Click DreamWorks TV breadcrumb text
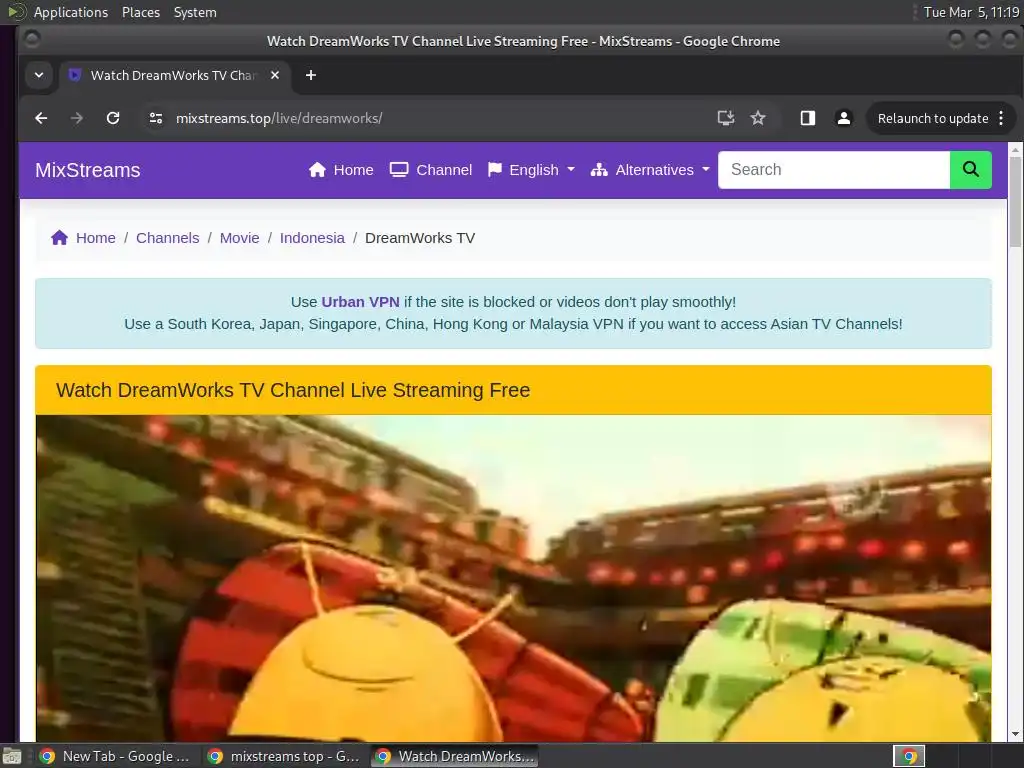 coord(420,238)
